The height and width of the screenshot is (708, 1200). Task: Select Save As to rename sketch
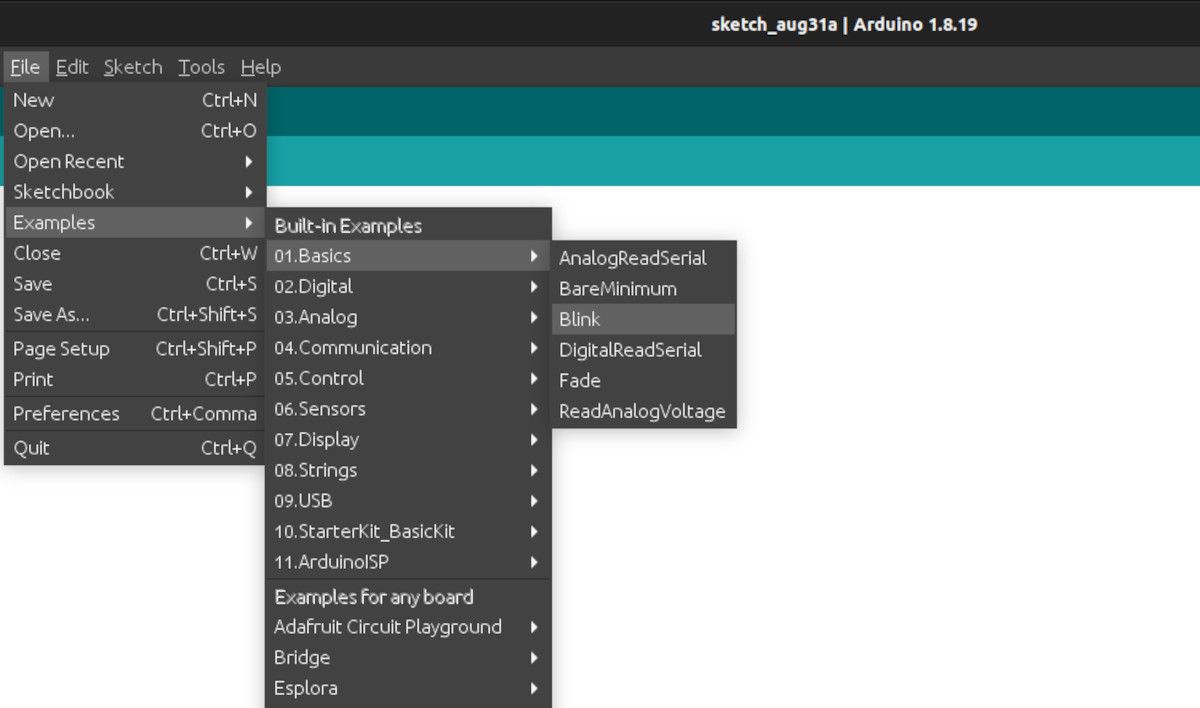pyautogui.click(x=51, y=314)
